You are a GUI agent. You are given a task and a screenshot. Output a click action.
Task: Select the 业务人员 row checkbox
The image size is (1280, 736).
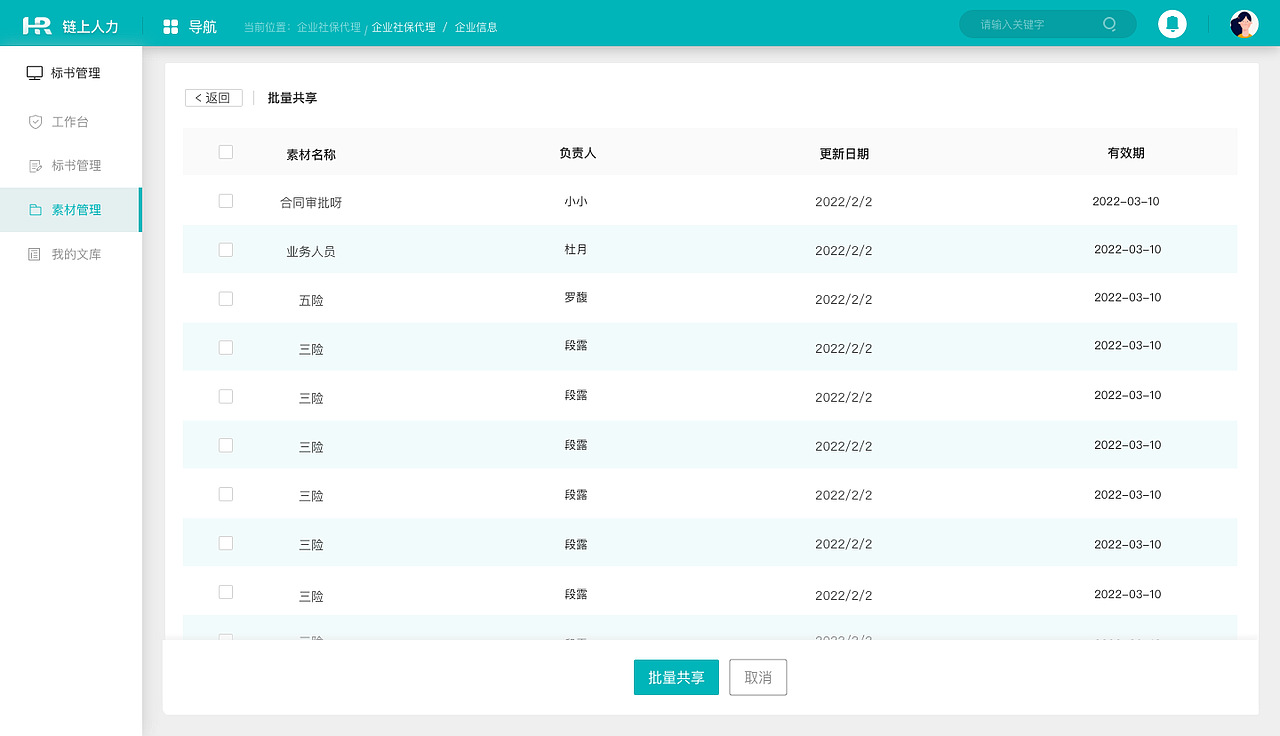(226, 250)
